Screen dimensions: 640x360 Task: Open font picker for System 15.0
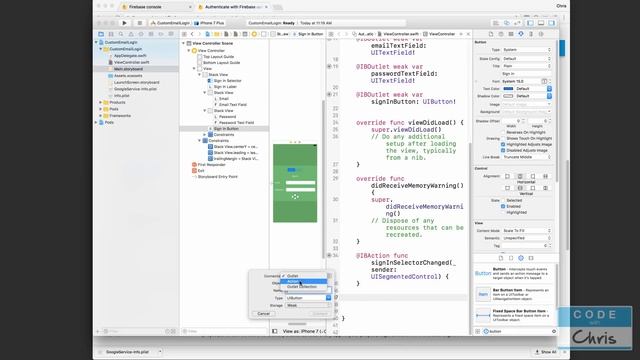click(x=544, y=81)
